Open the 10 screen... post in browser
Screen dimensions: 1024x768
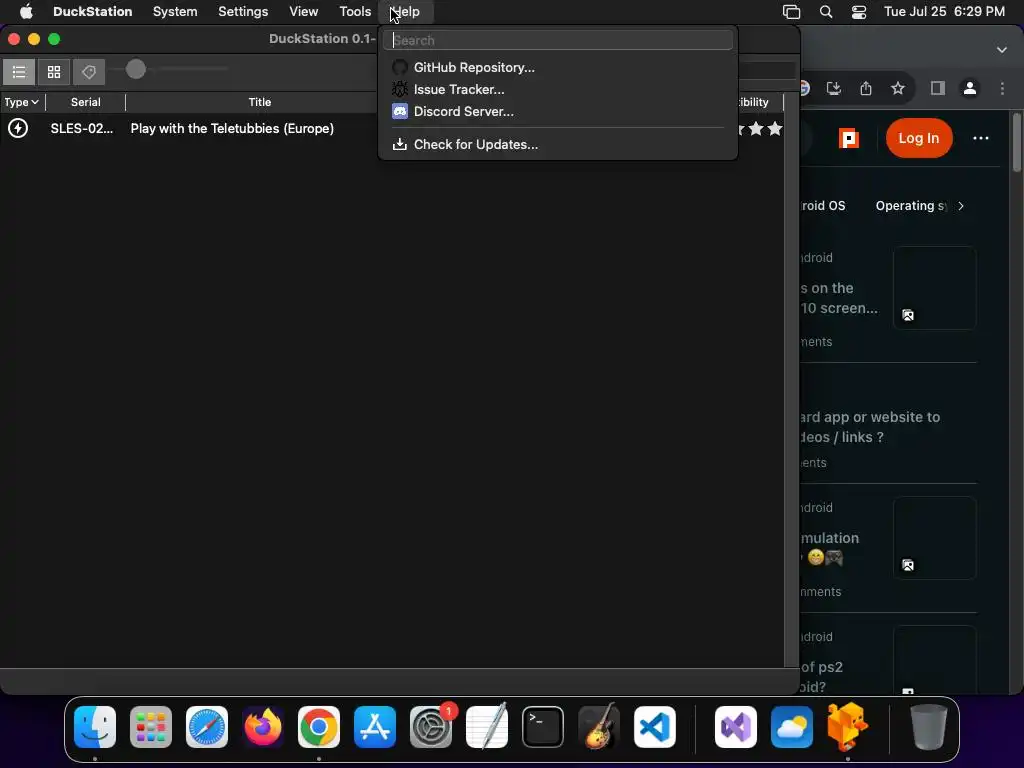840,298
